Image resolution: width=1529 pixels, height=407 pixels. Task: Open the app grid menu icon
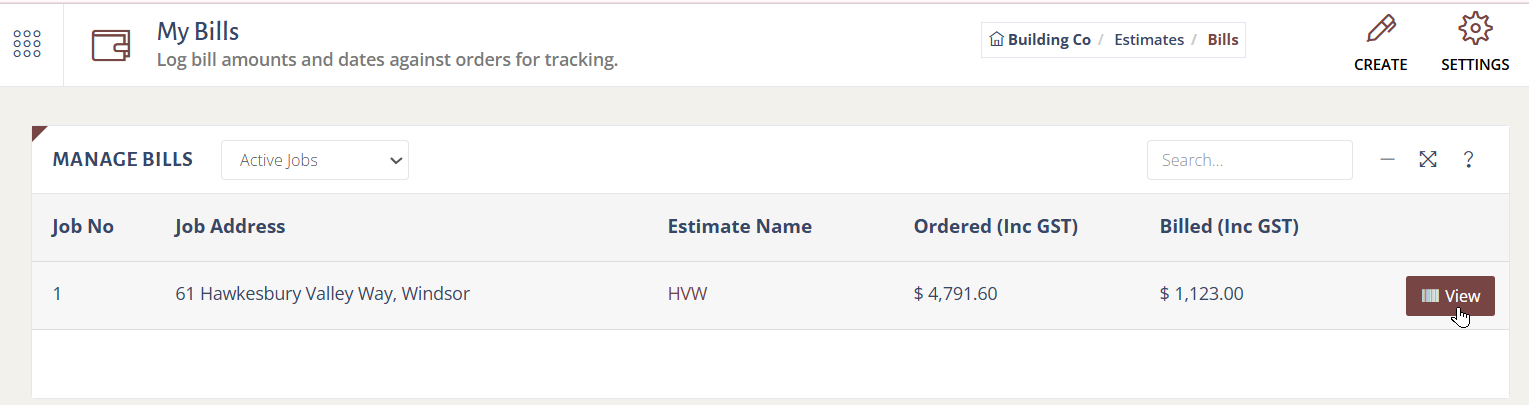click(27, 44)
